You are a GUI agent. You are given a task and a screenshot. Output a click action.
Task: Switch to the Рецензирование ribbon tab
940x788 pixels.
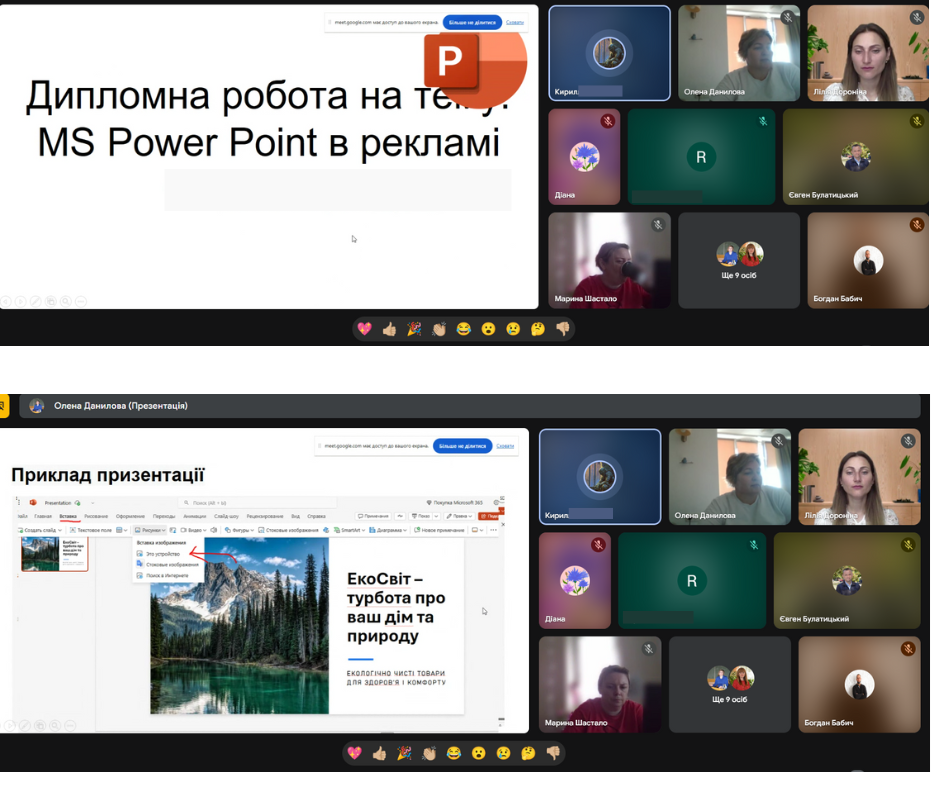coord(265,516)
